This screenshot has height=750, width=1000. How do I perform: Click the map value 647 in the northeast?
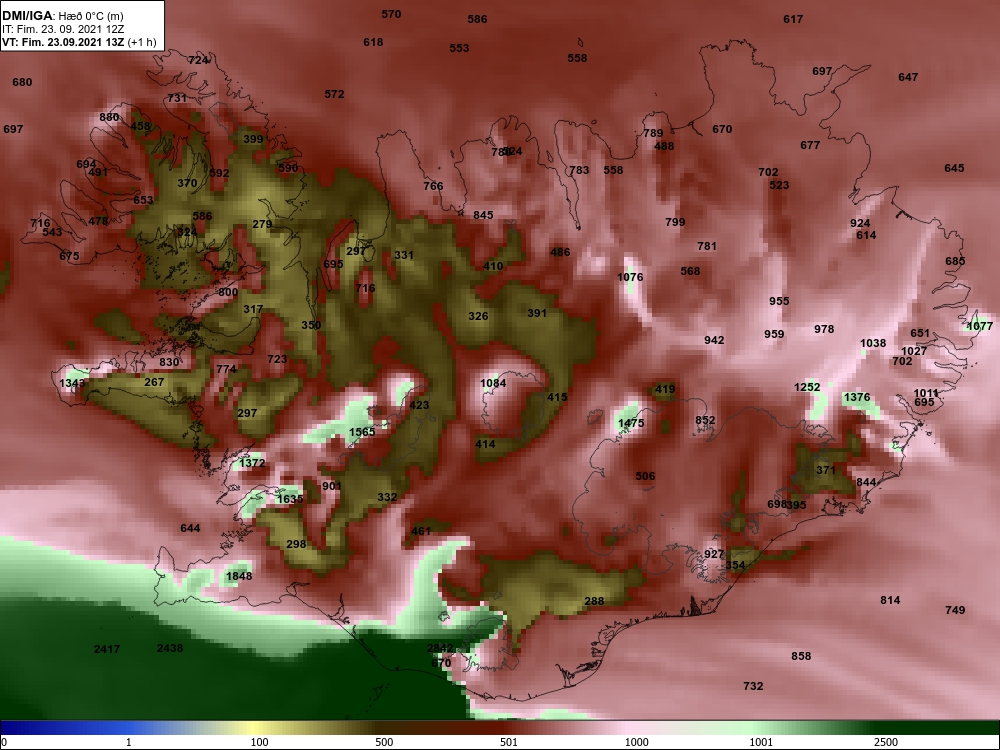point(908,77)
